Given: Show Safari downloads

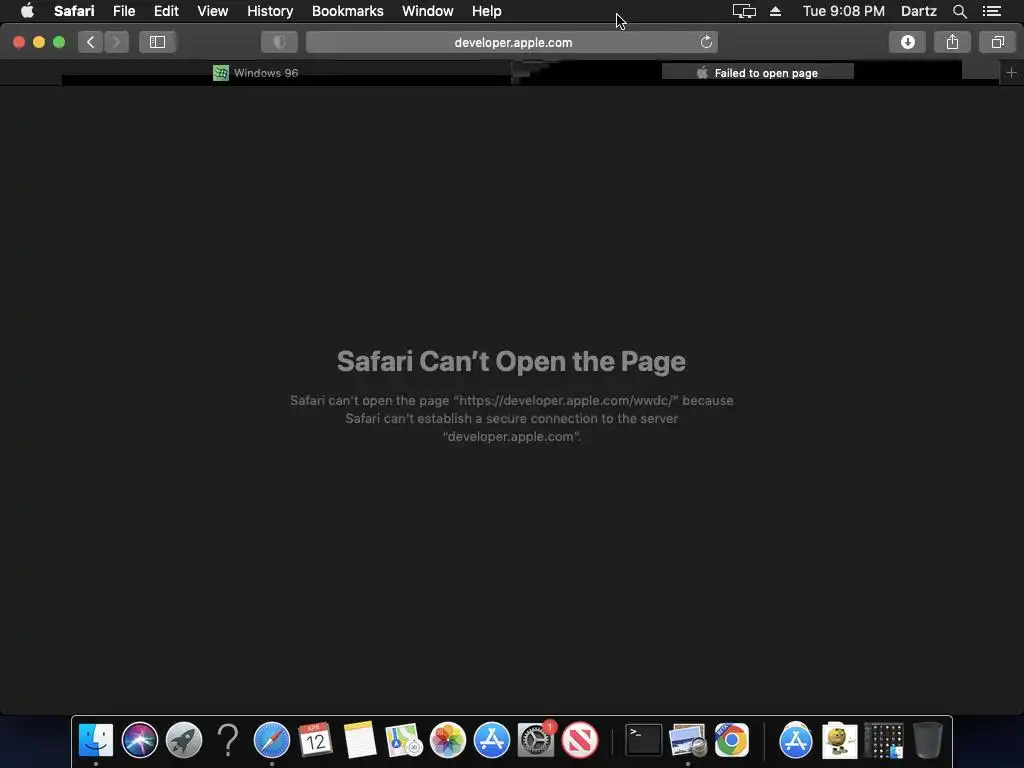Looking at the screenshot, I should pyautogui.click(x=907, y=42).
